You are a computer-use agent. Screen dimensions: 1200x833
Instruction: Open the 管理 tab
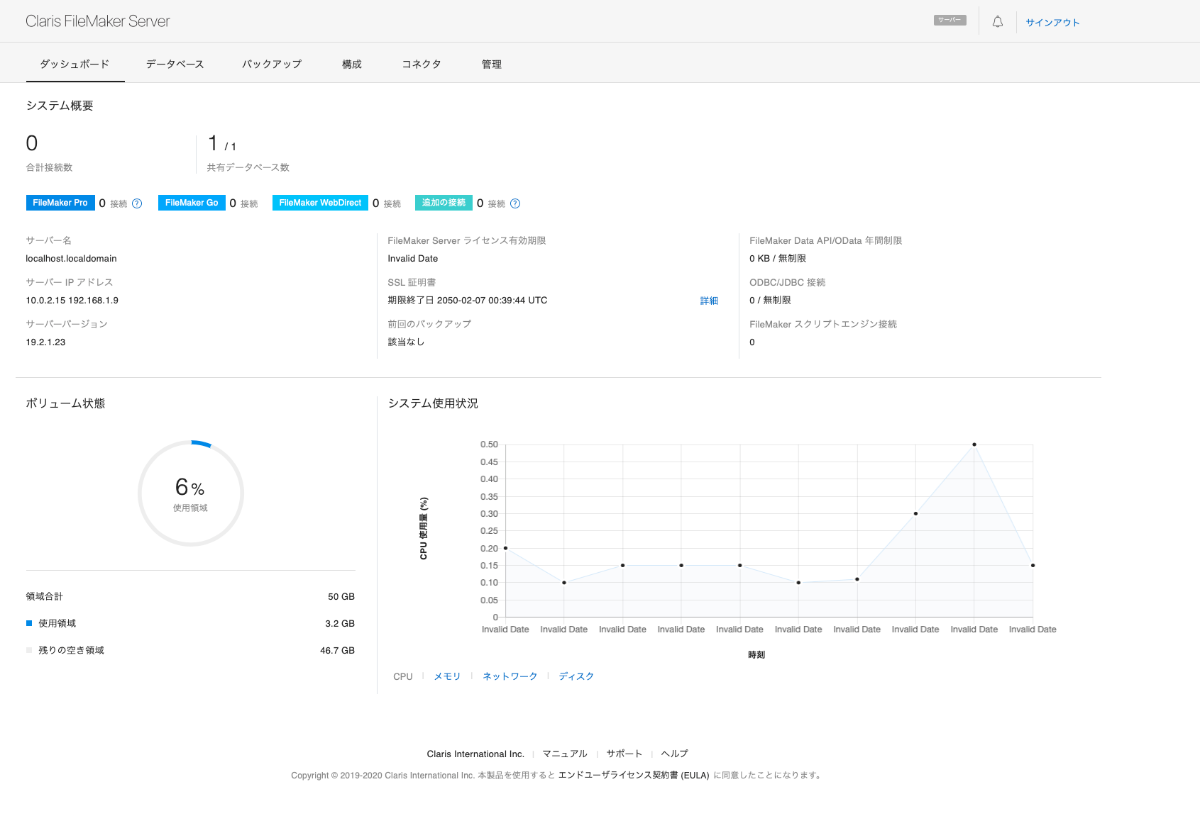pyautogui.click(x=491, y=64)
